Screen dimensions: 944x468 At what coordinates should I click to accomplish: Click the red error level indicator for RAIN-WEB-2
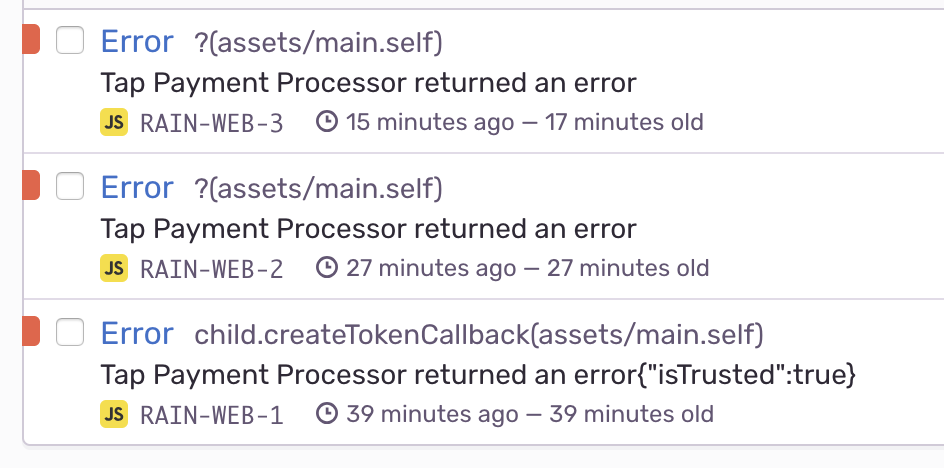coord(31,185)
